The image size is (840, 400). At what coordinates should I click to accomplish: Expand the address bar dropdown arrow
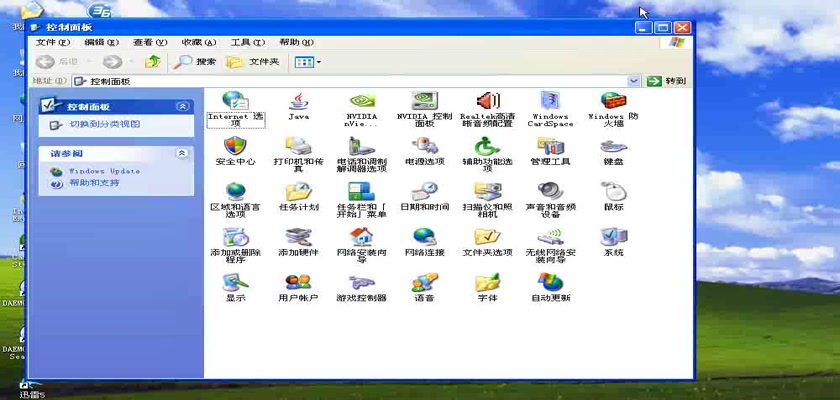click(634, 81)
